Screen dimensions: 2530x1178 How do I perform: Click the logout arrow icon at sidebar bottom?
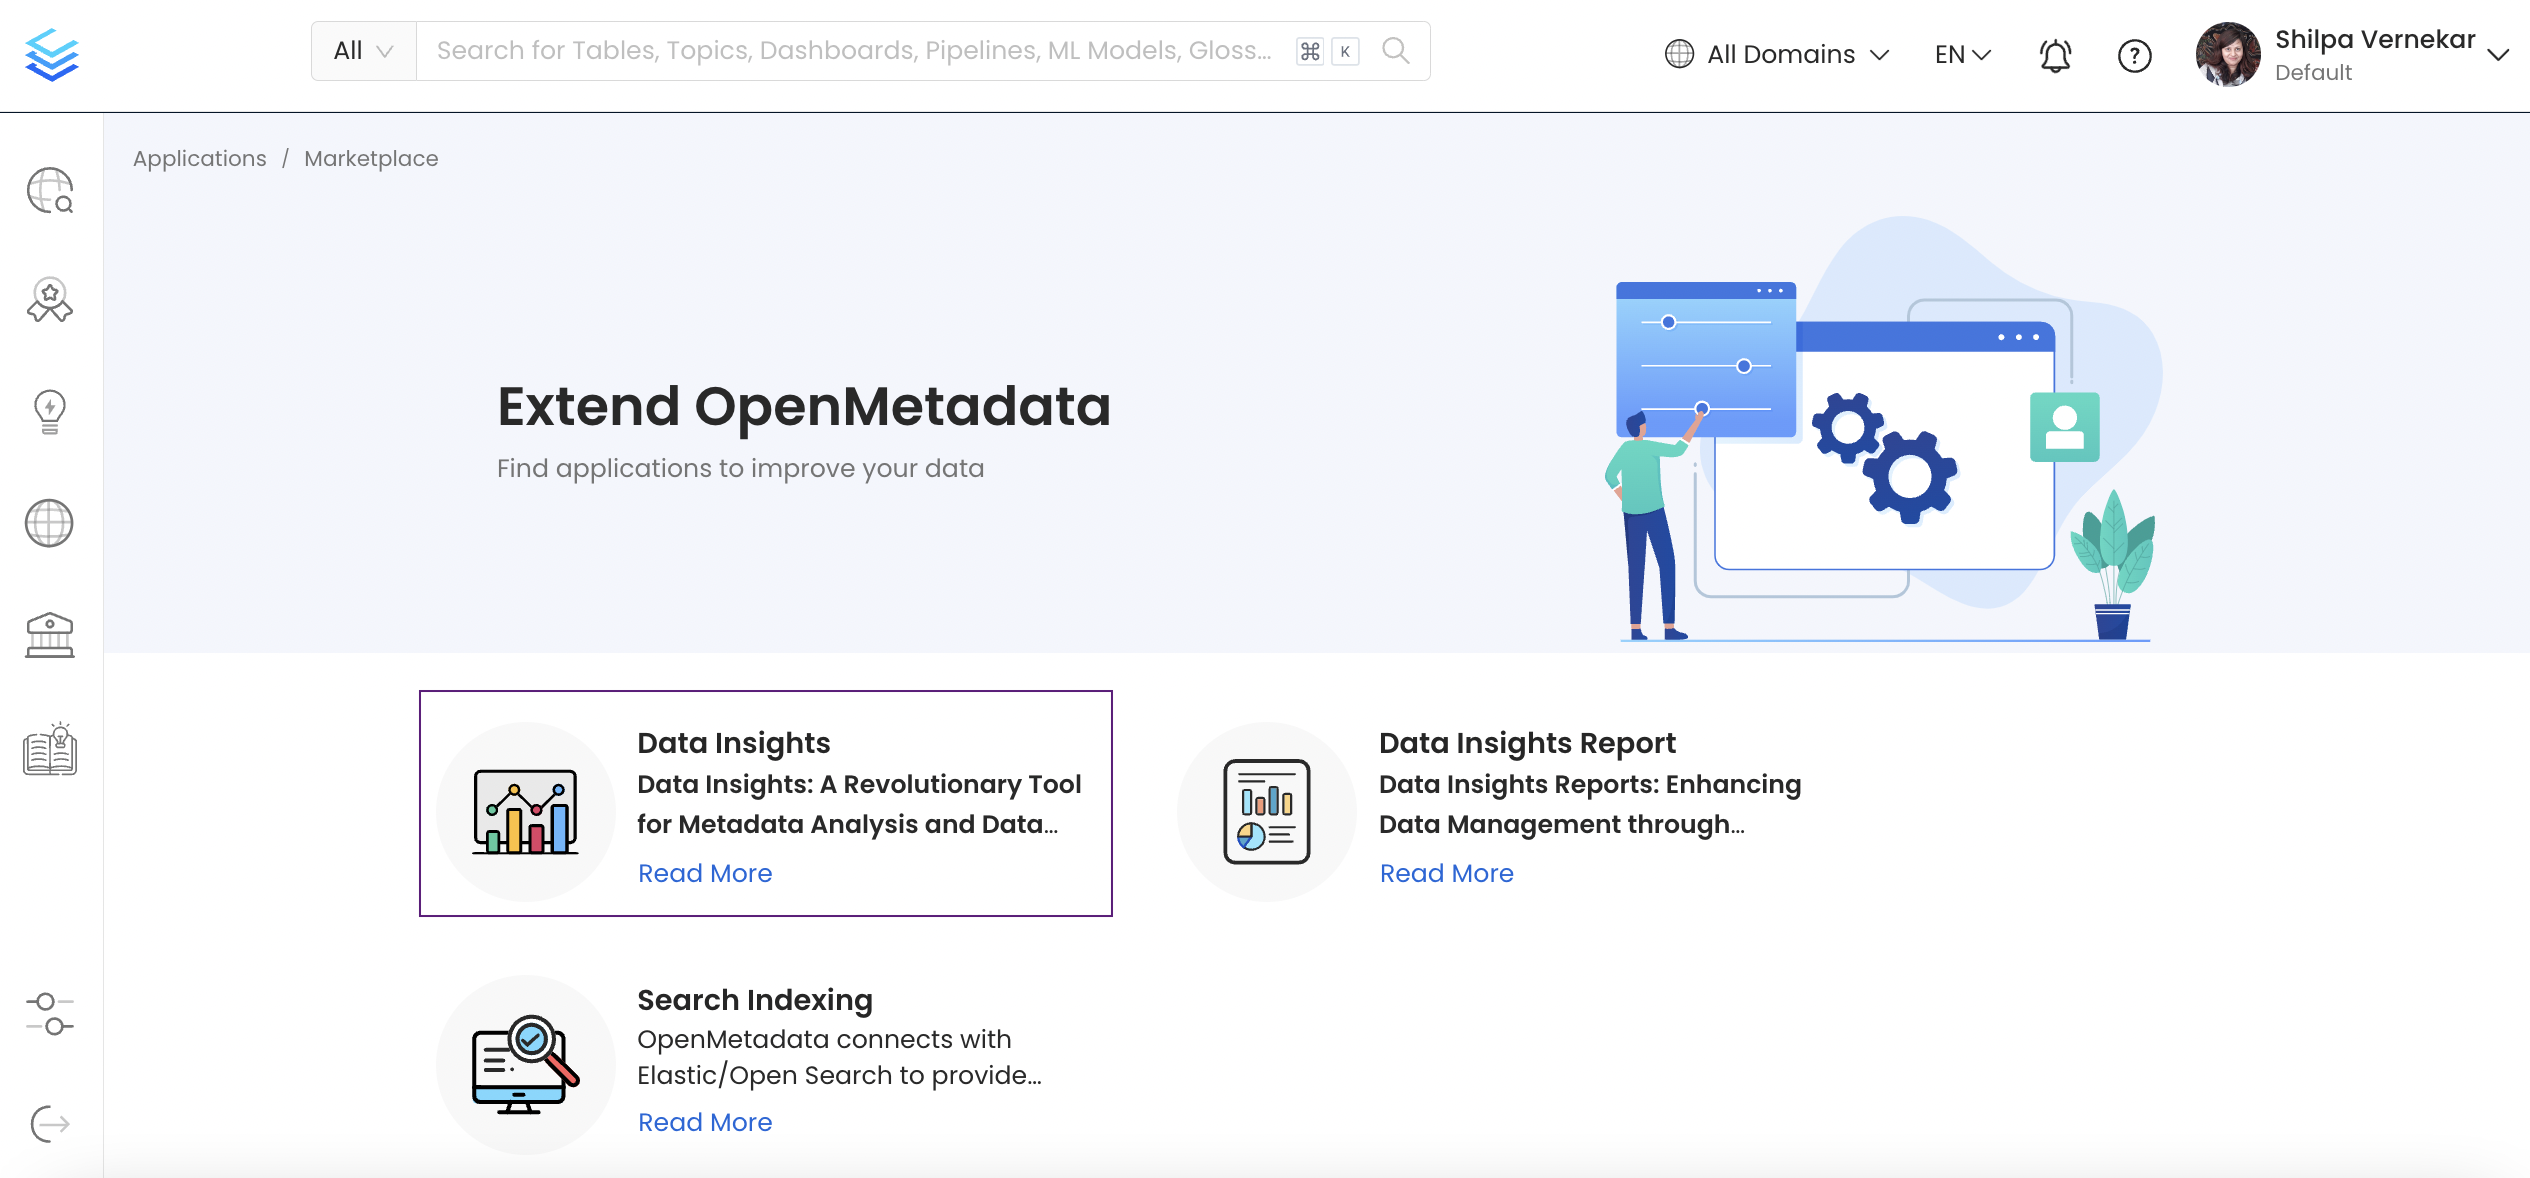tap(49, 1122)
